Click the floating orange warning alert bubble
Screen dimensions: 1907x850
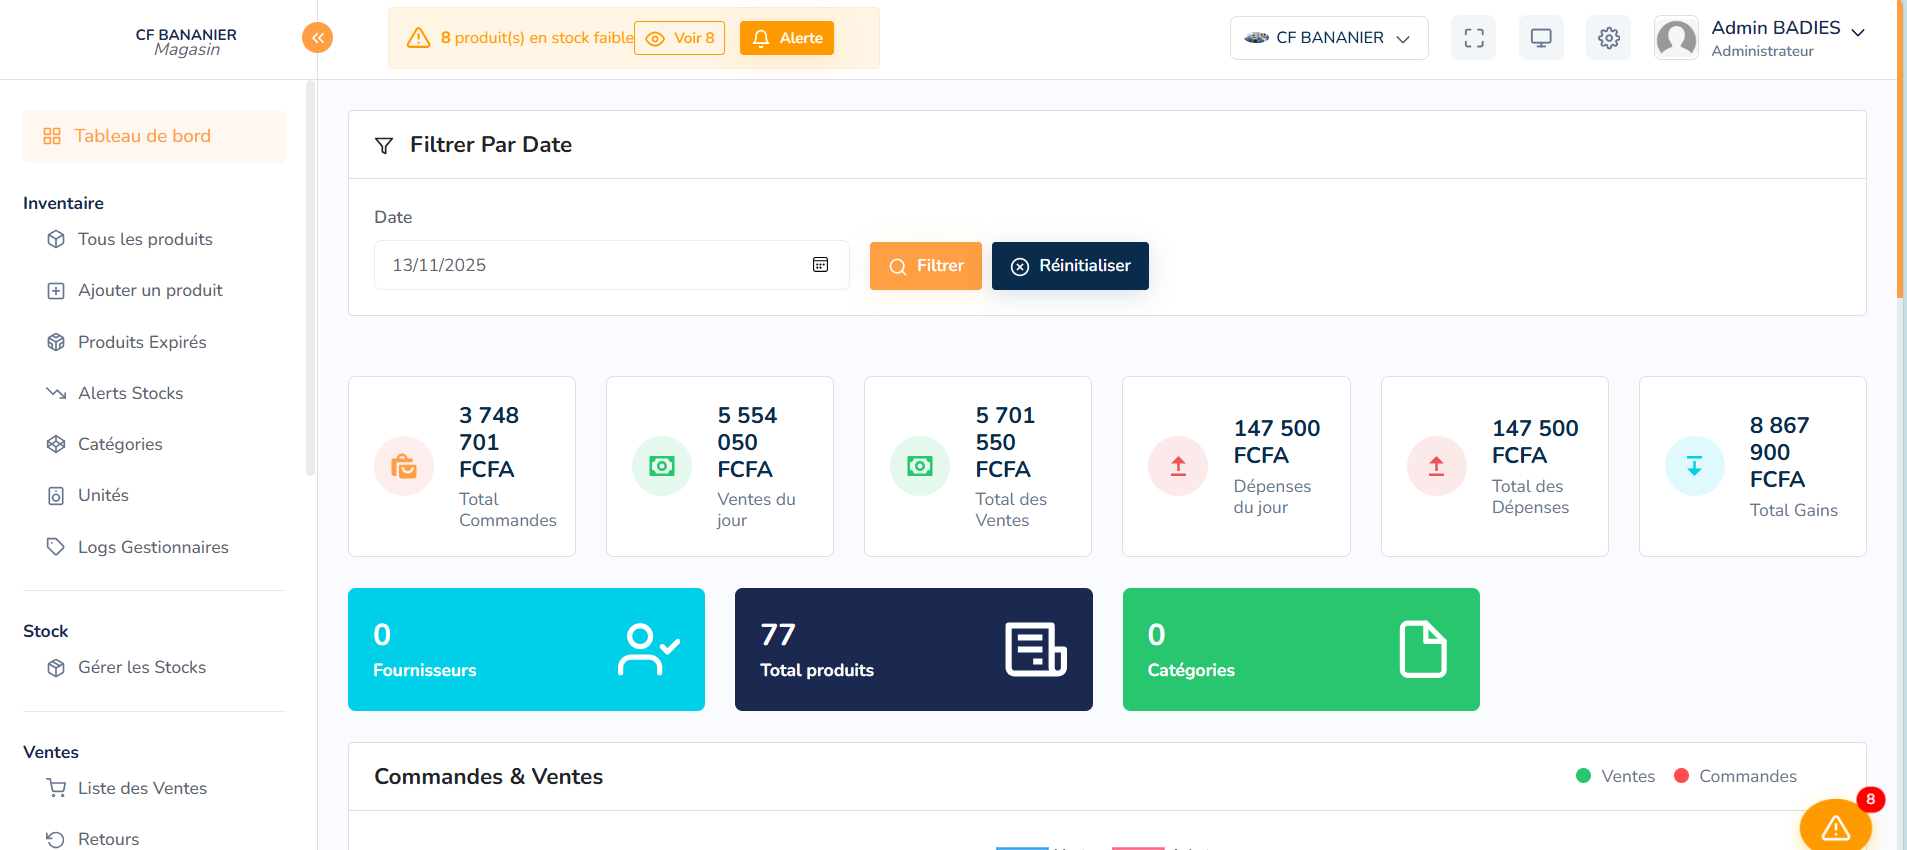coord(1835,827)
